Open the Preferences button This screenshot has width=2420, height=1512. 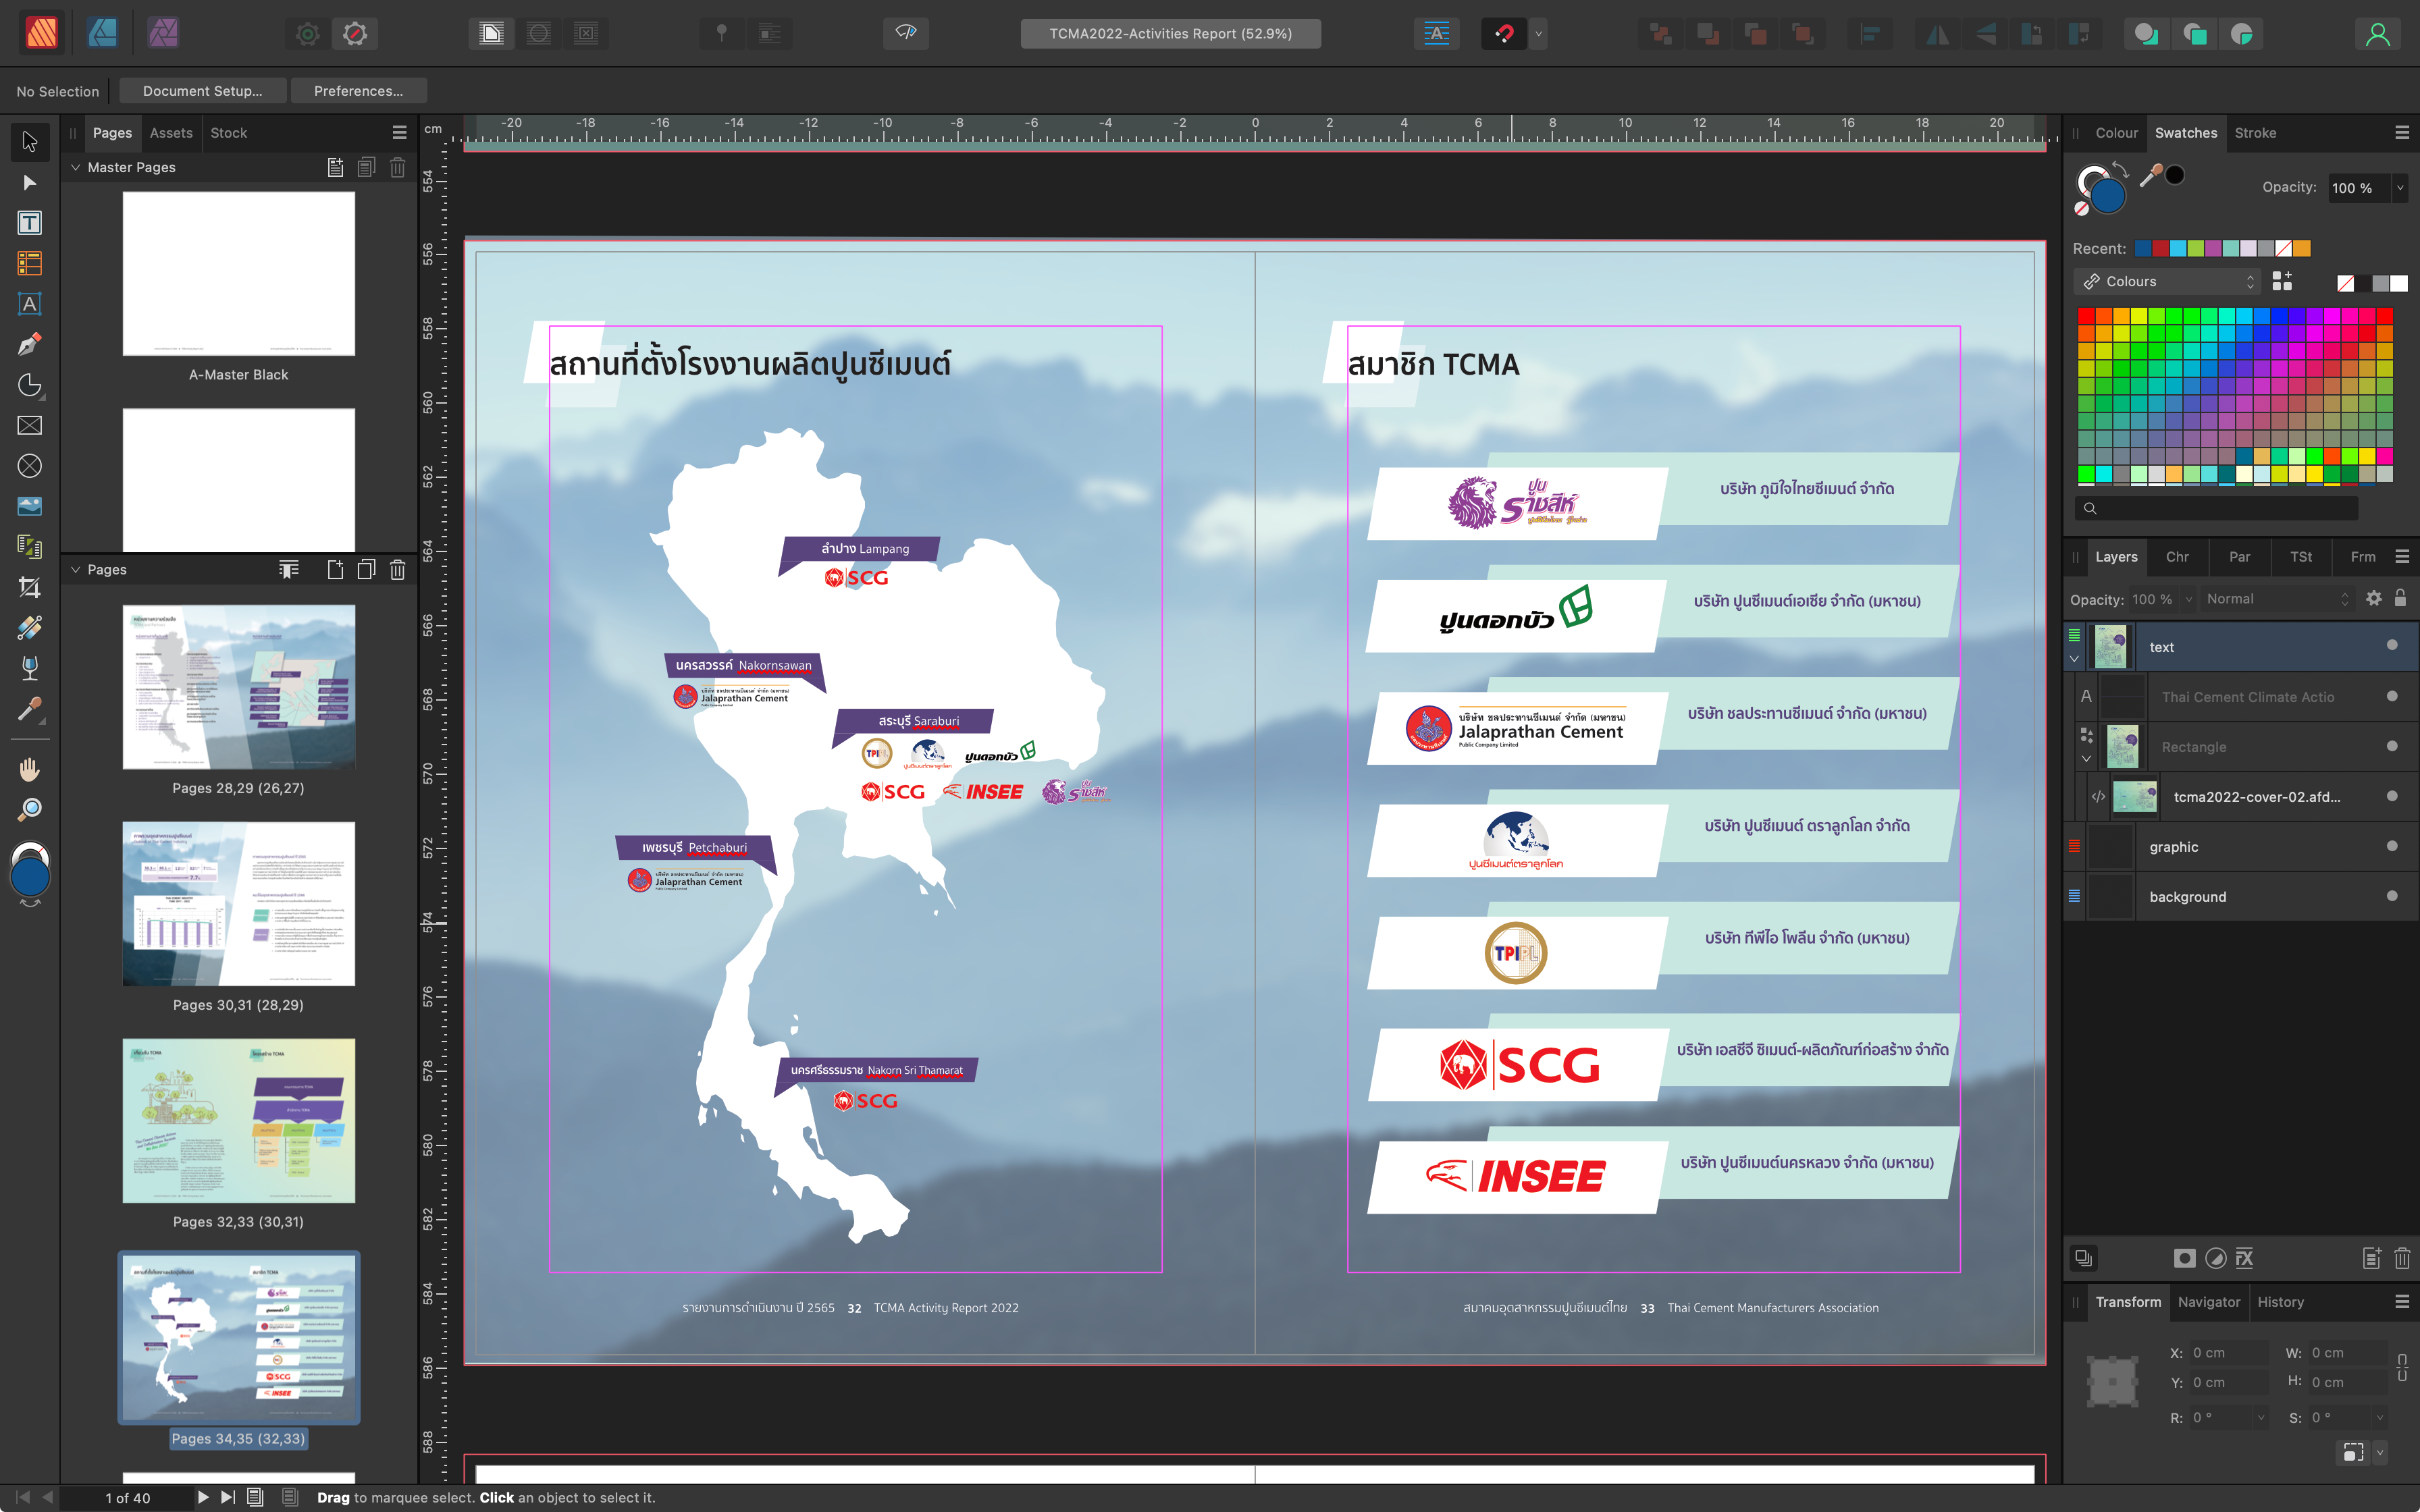coord(358,91)
